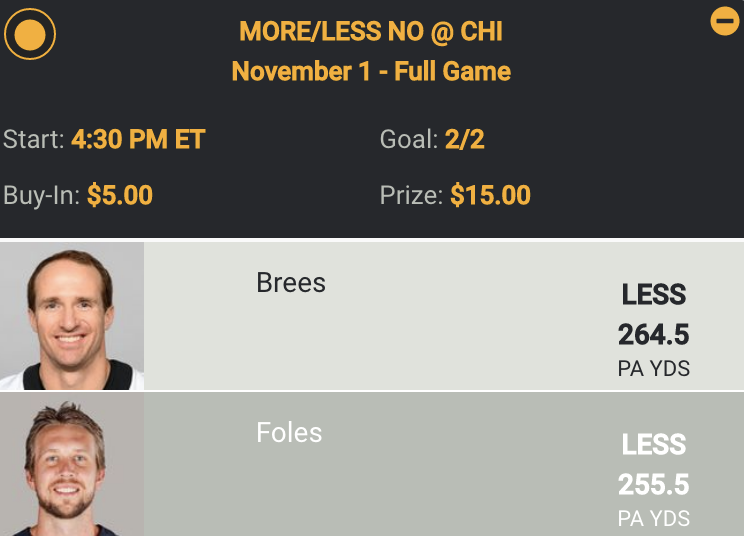The width and height of the screenshot is (744, 536).
Task: Select the Brees player name
Action: (291, 283)
